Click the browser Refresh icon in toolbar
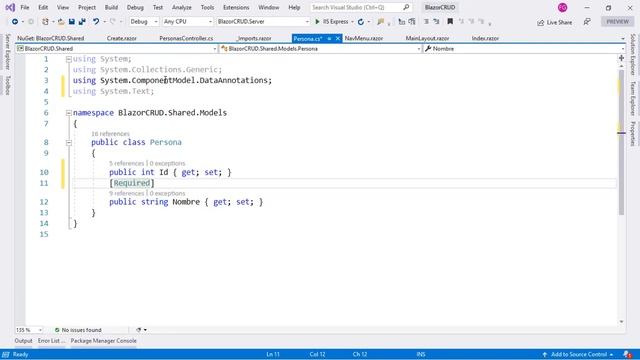 361,22
